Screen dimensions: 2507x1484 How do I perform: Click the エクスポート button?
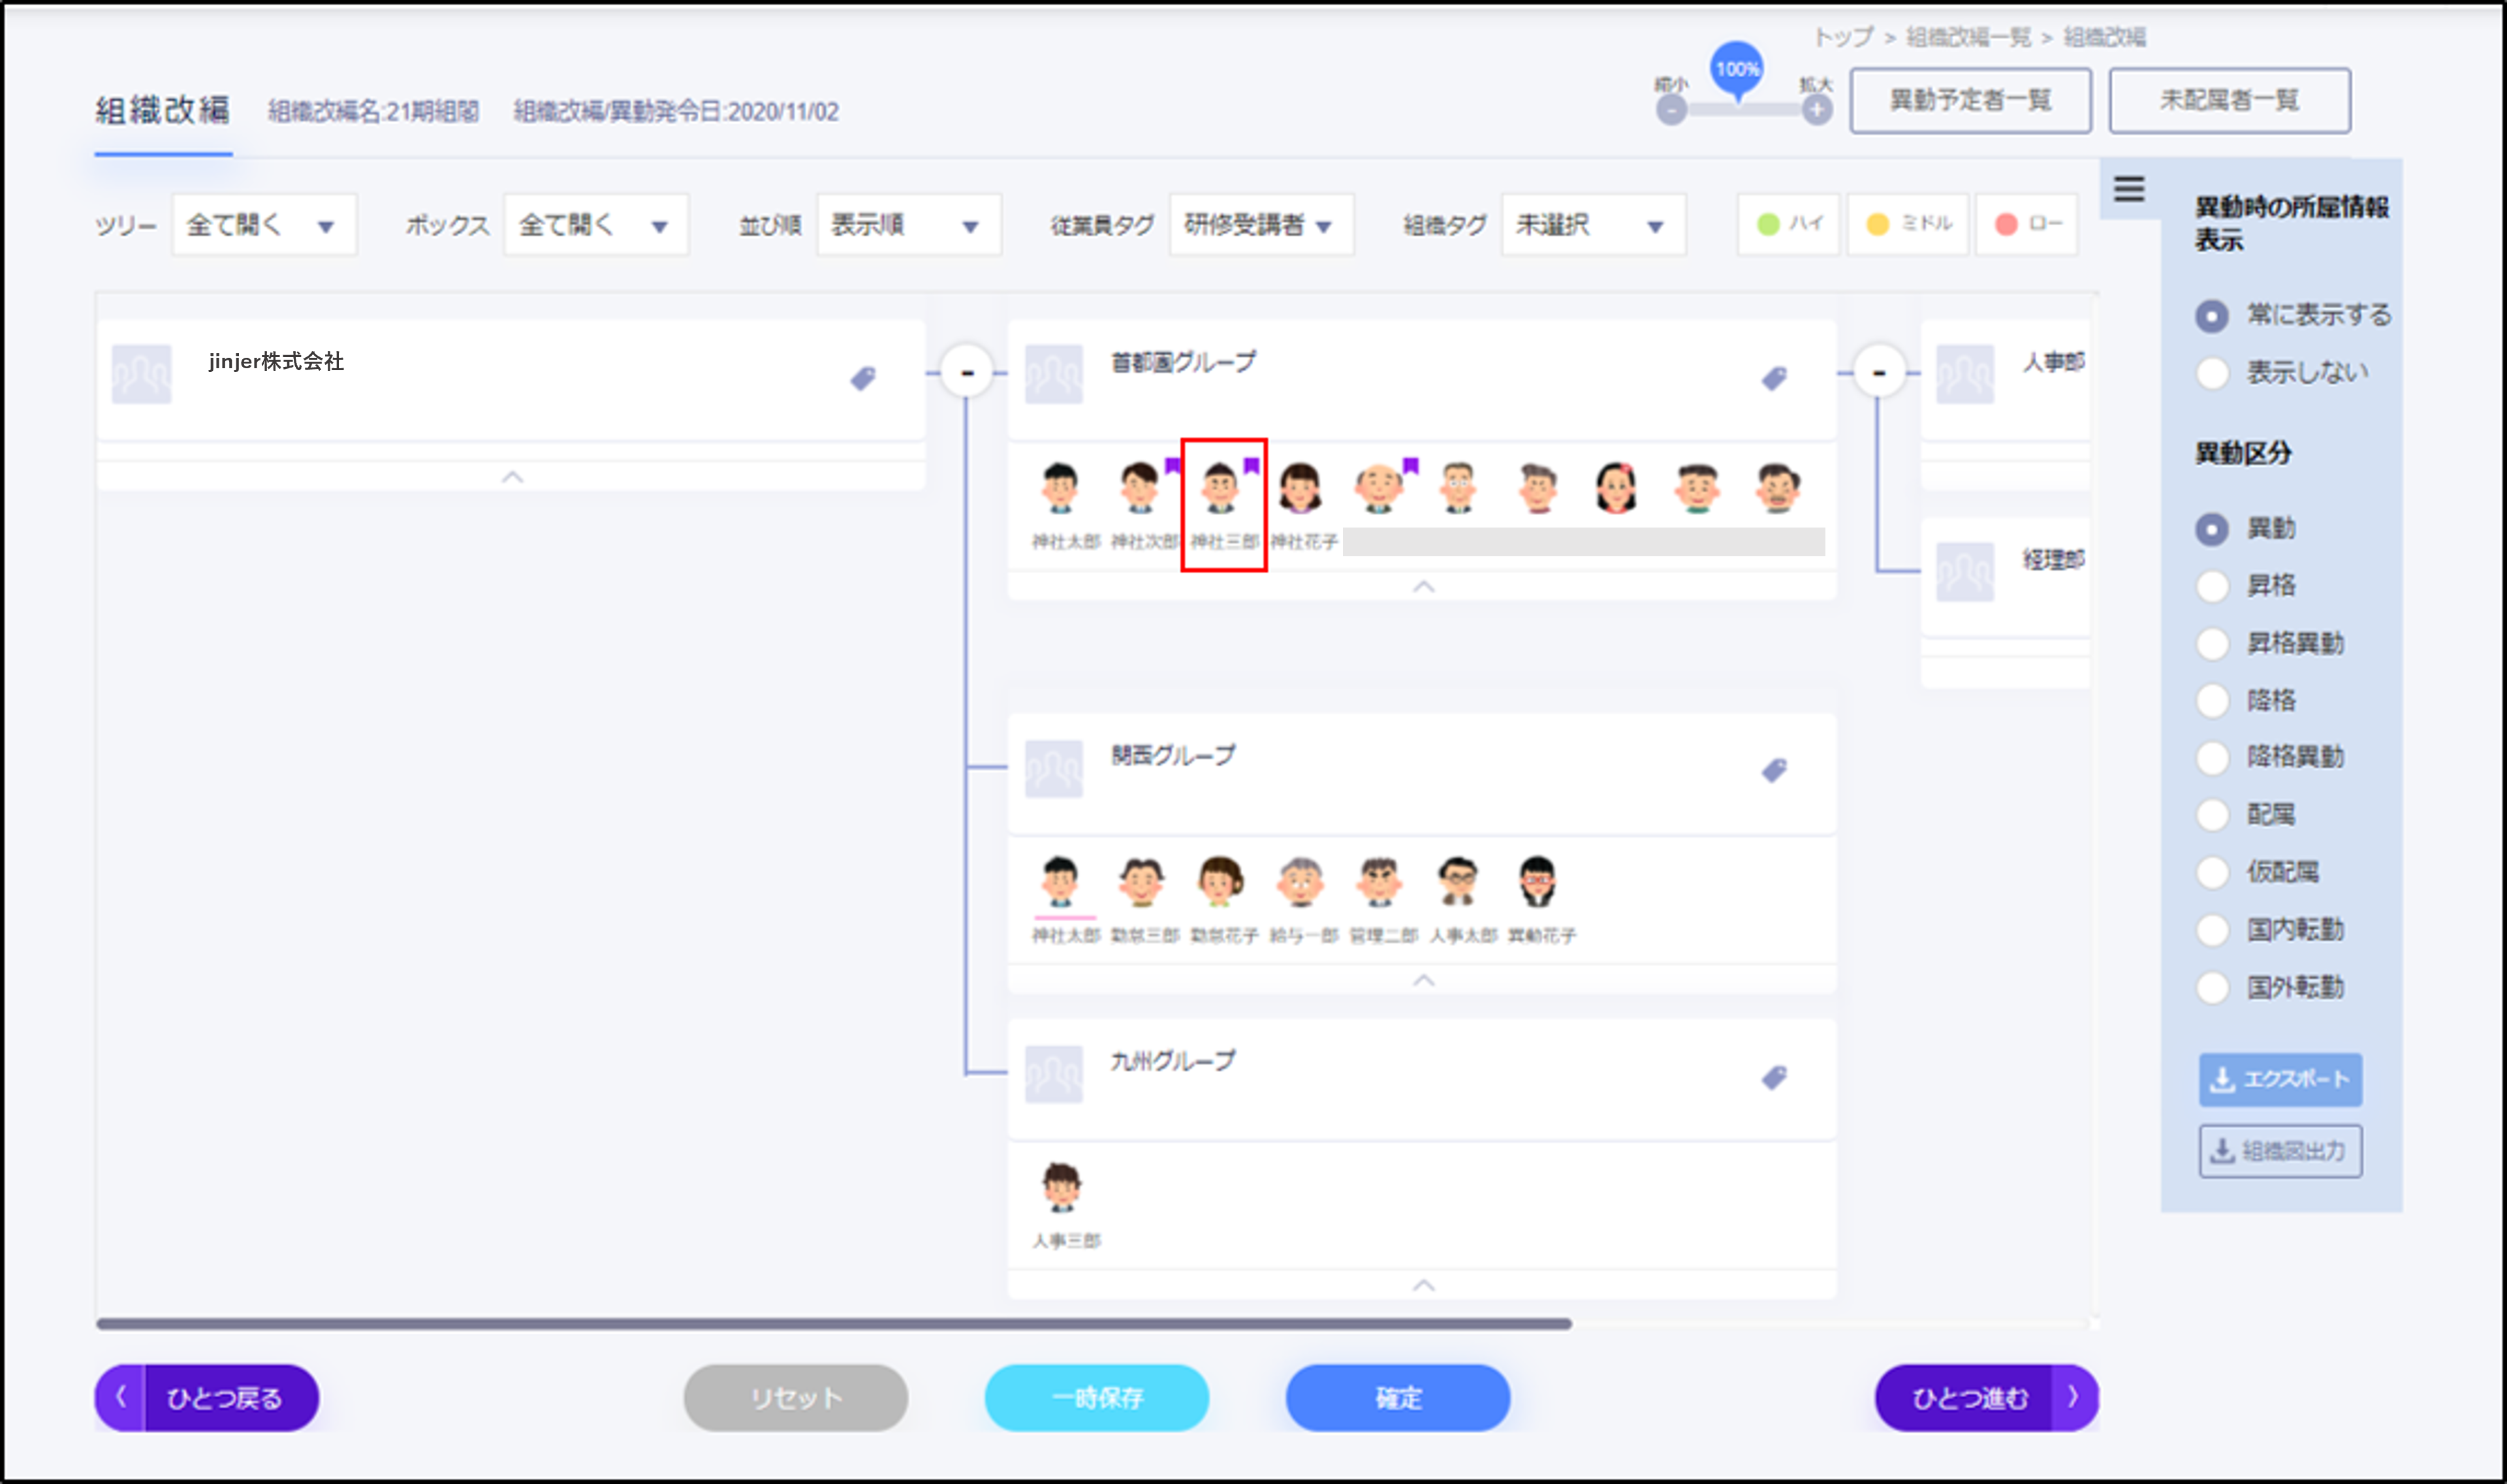tap(2280, 1079)
